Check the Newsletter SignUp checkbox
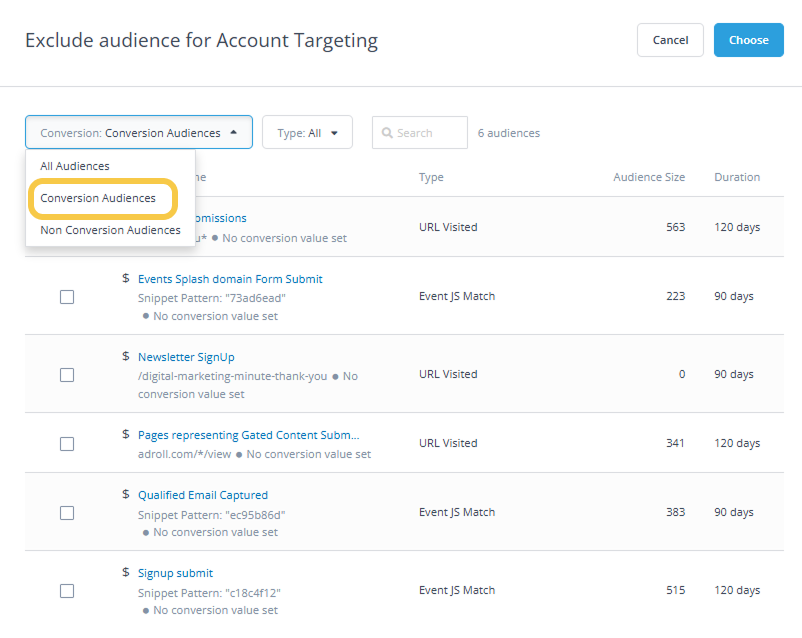 point(67,375)
